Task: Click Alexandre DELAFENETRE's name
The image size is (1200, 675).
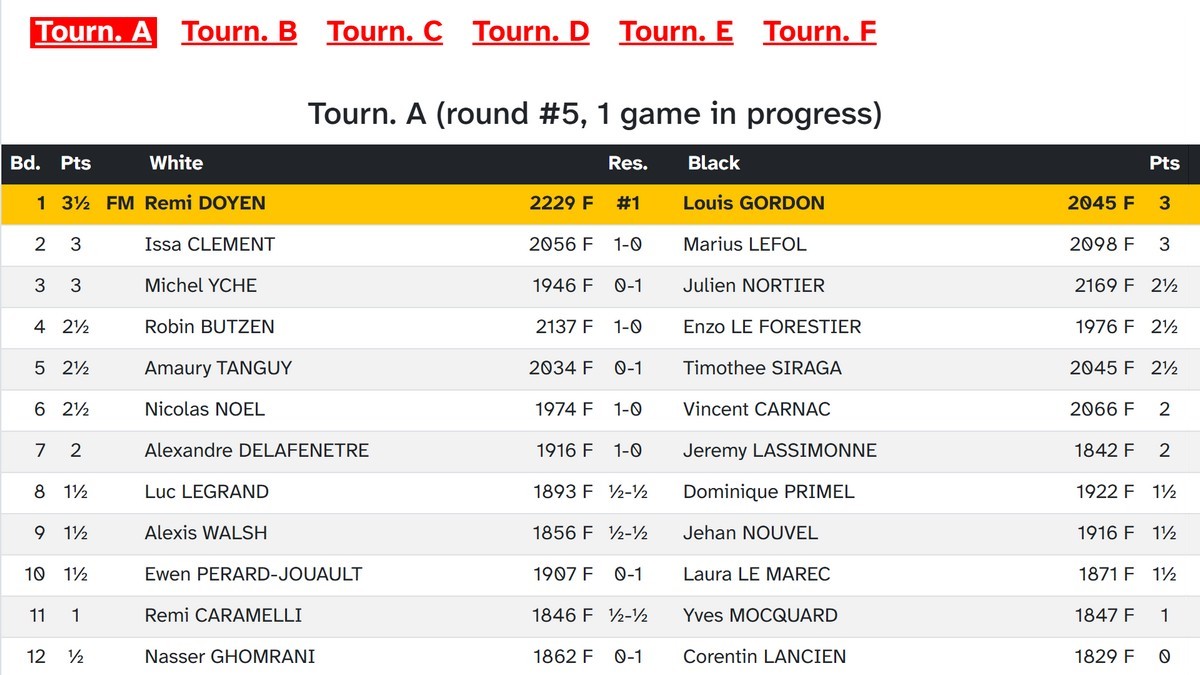Action: [256, 450]
